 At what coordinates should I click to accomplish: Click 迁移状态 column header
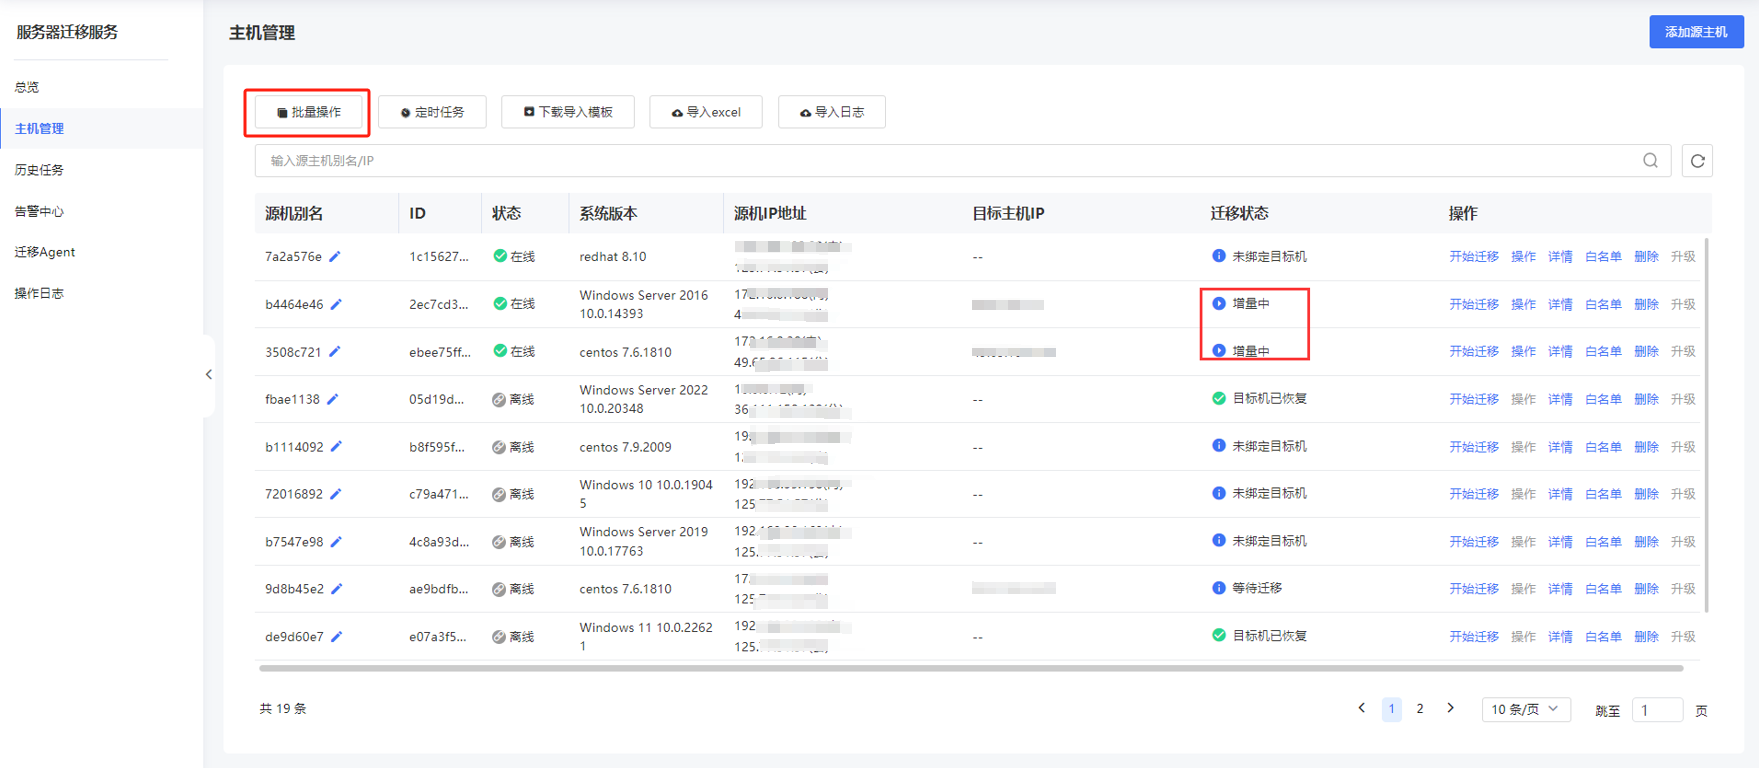1240,213
